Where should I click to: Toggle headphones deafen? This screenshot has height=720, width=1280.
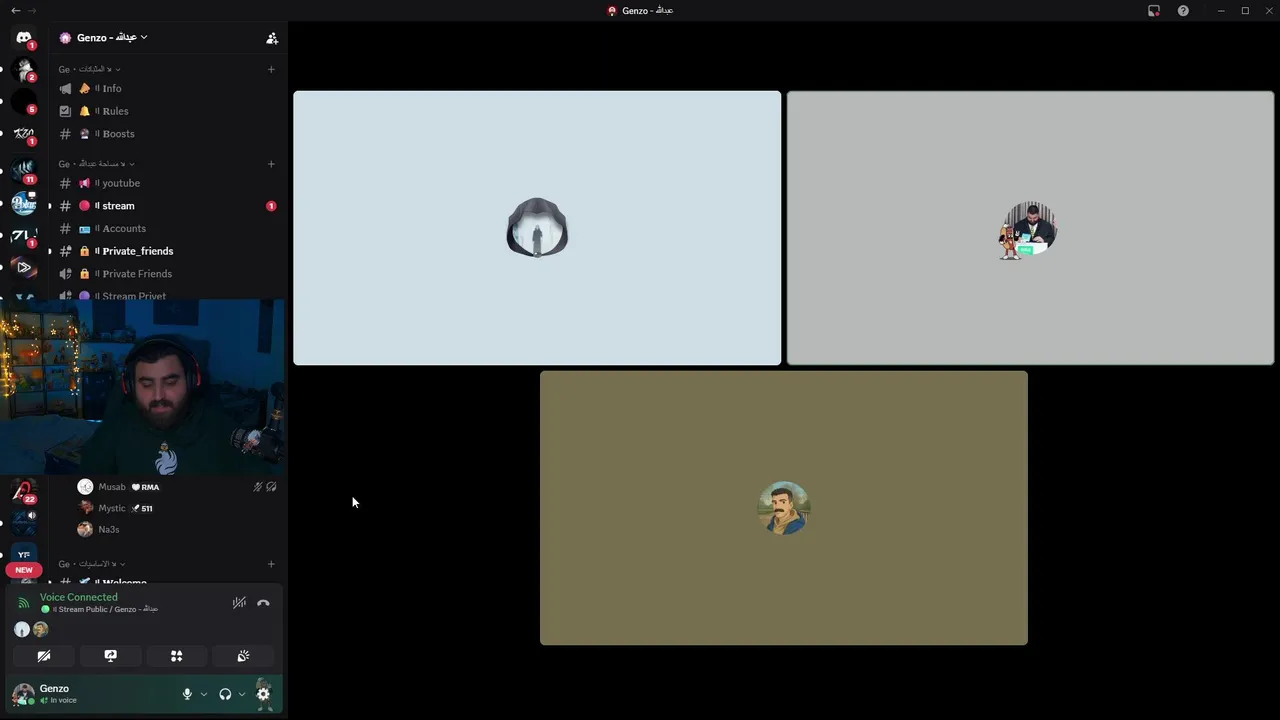coord(225,694)
